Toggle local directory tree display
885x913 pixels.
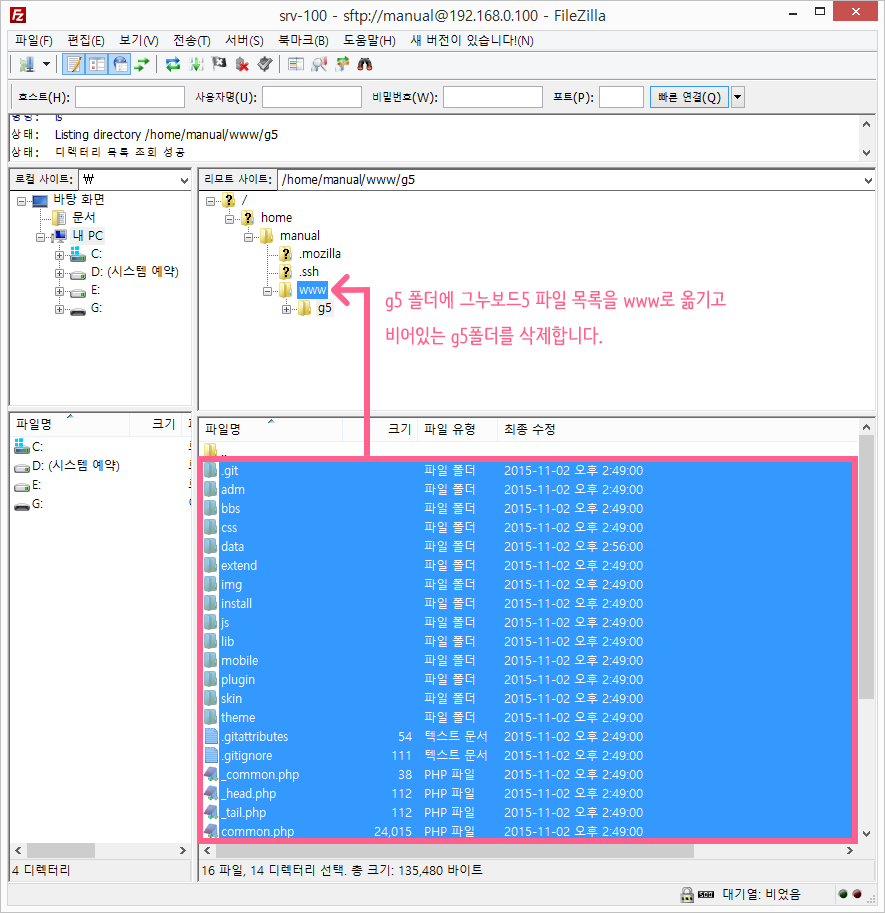[97, 64]
